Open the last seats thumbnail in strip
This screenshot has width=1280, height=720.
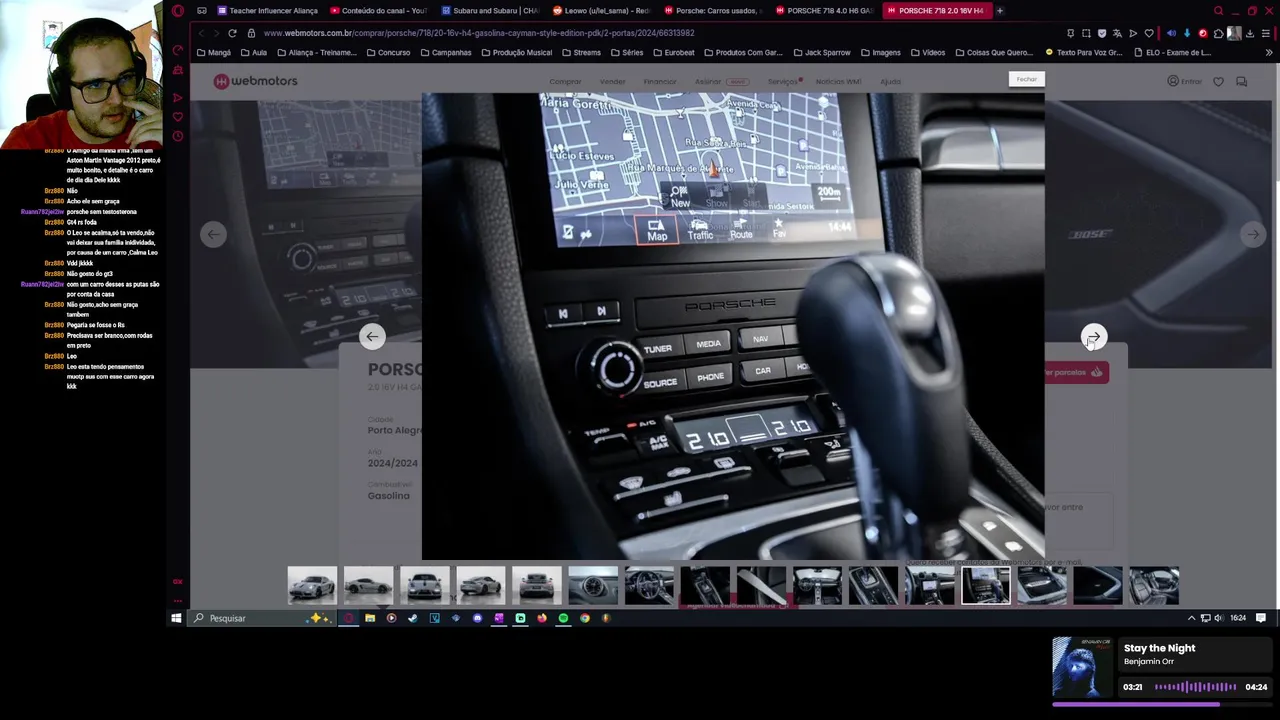pos(1154,586)
